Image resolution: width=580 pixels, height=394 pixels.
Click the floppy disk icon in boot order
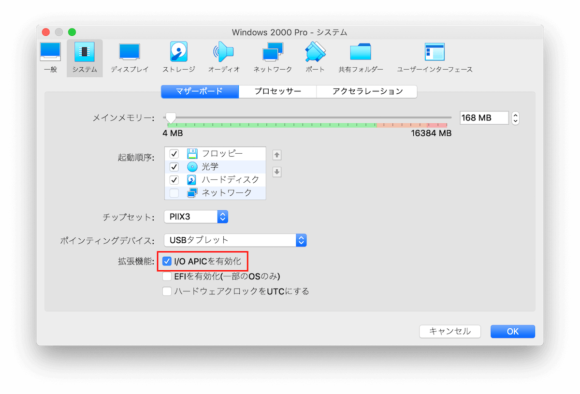pyautogui.click(x=192, y=154)
